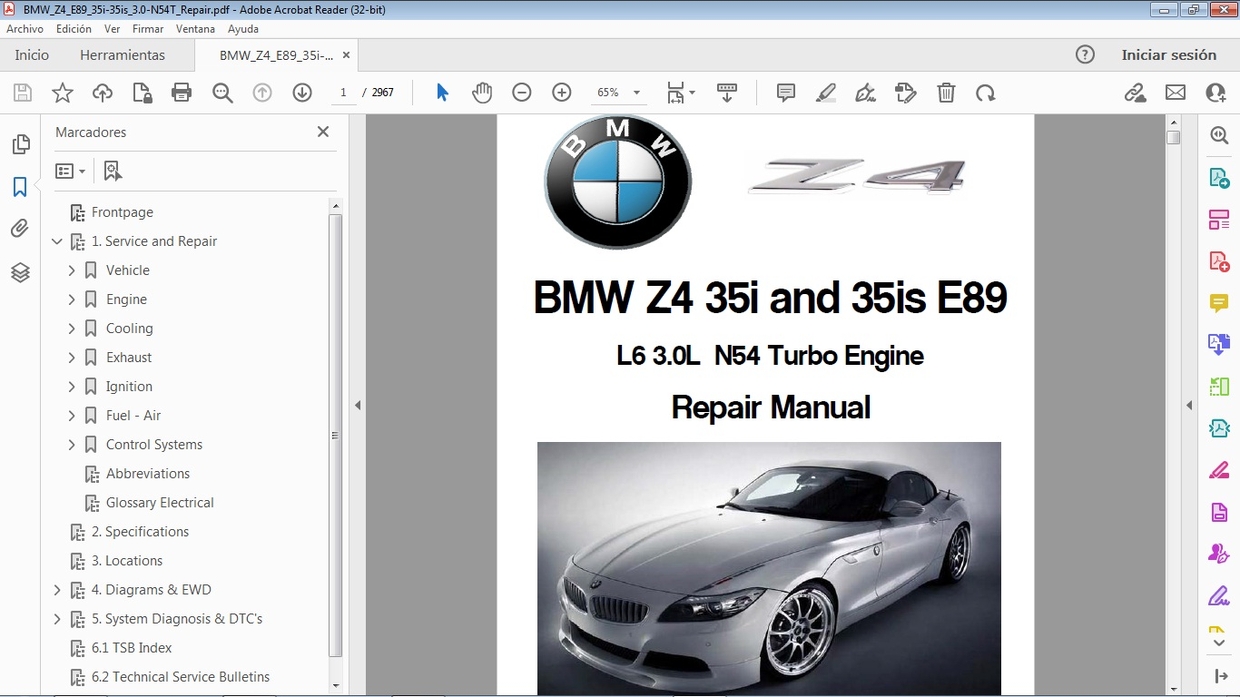Collapse the Service and Repair bookmark
The width and height of the screenshot is (1240, 697).
pos(57,241)
